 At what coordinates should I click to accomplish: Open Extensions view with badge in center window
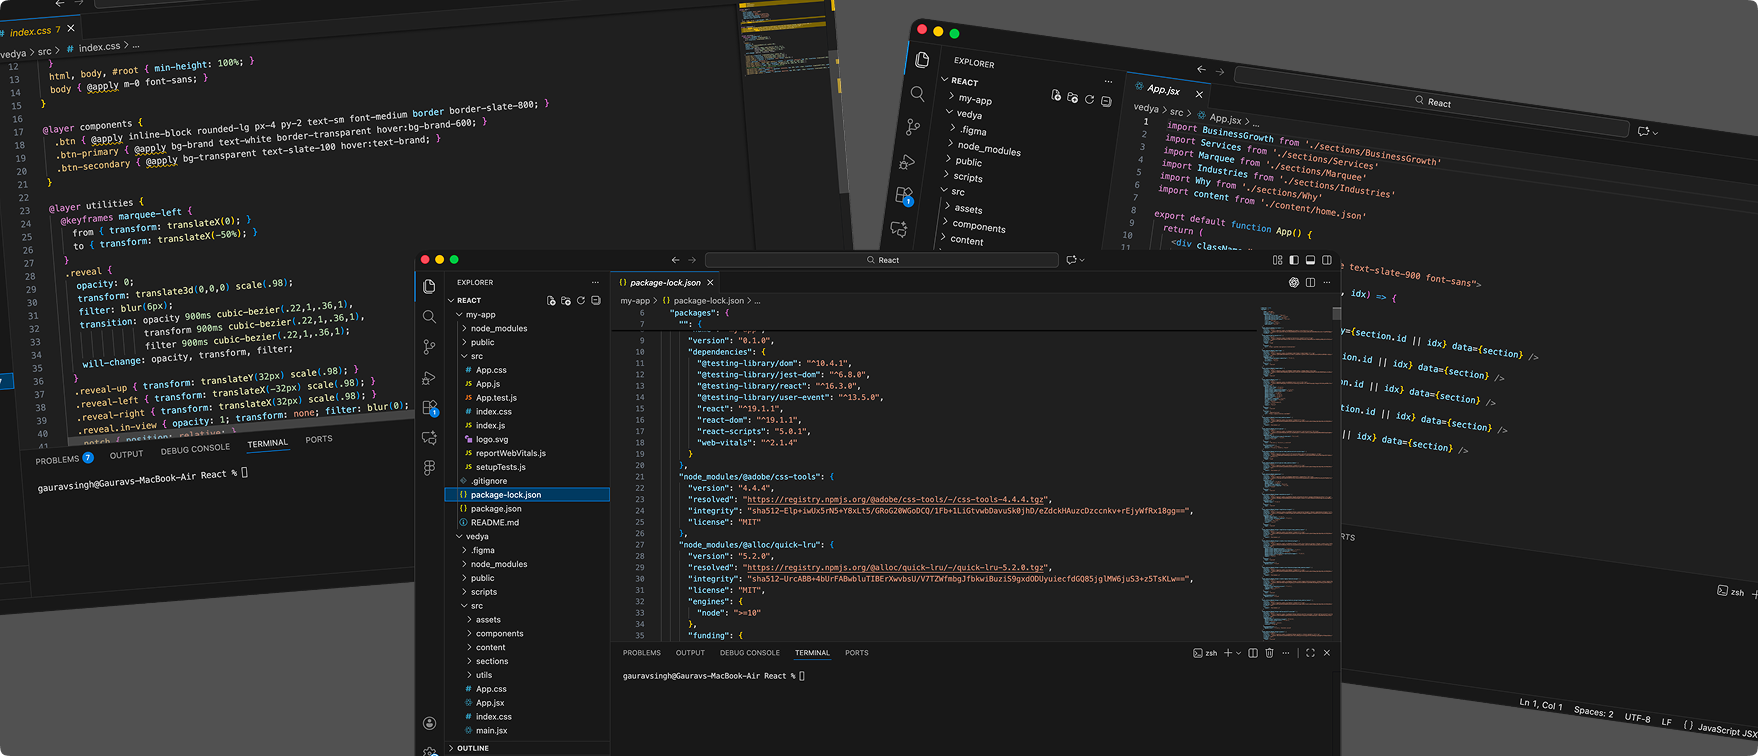pyautogui.click(x=430, y=408)
